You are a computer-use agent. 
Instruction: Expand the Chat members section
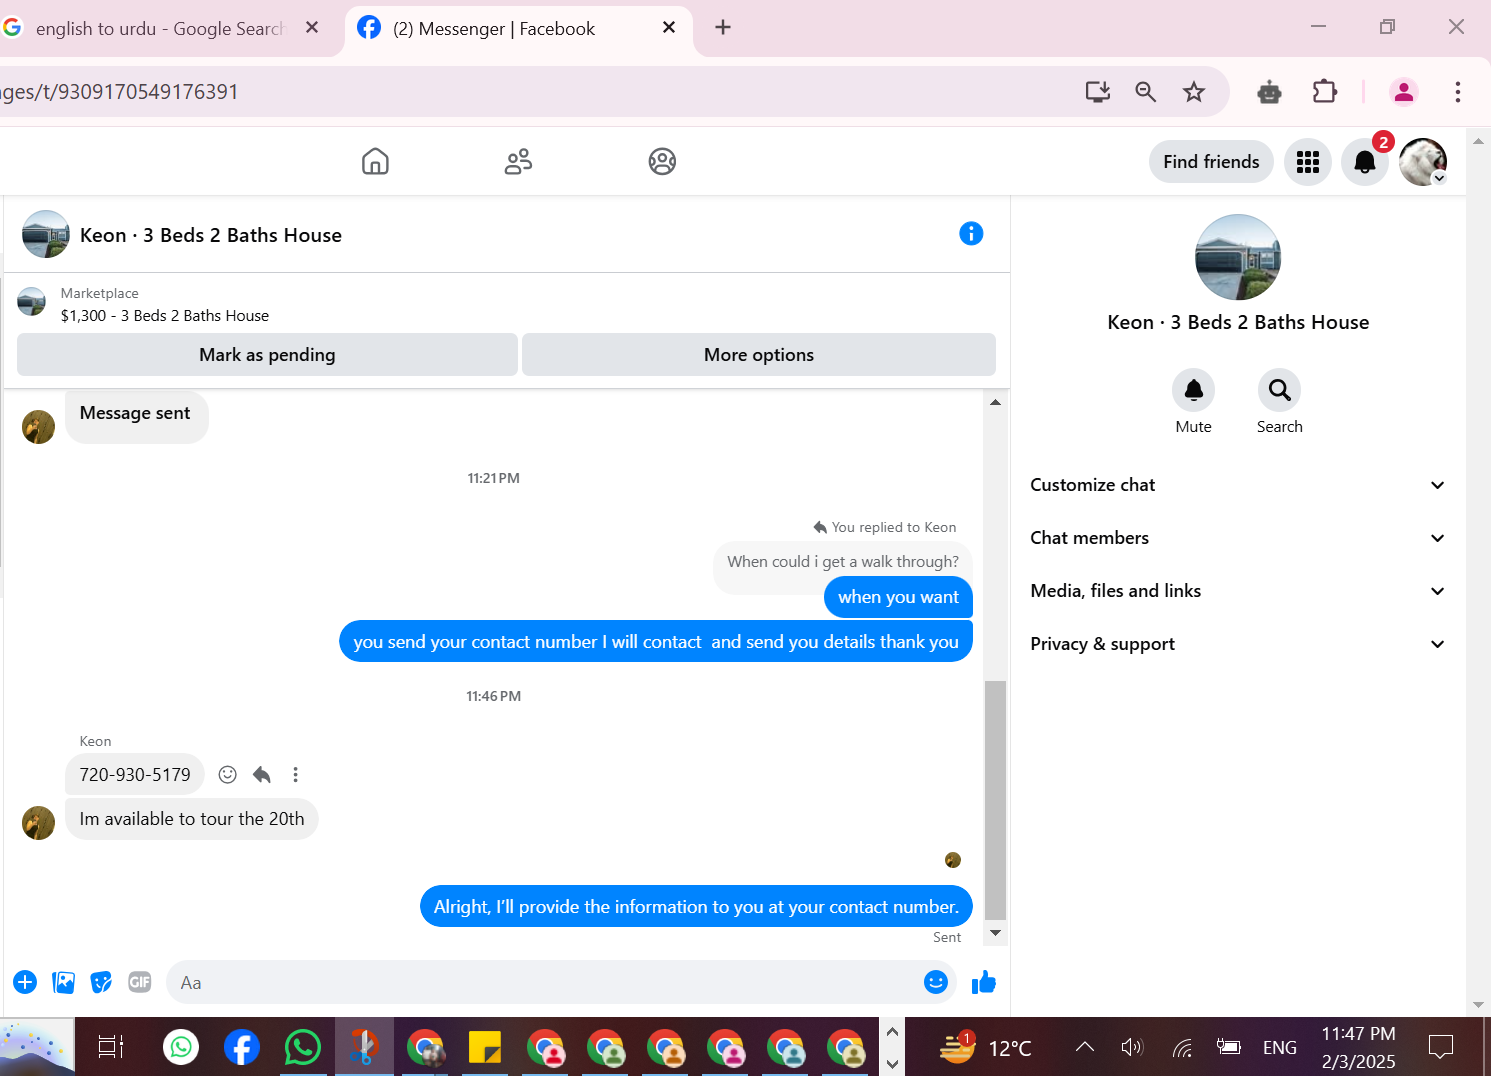click(x=1238, y=538)
